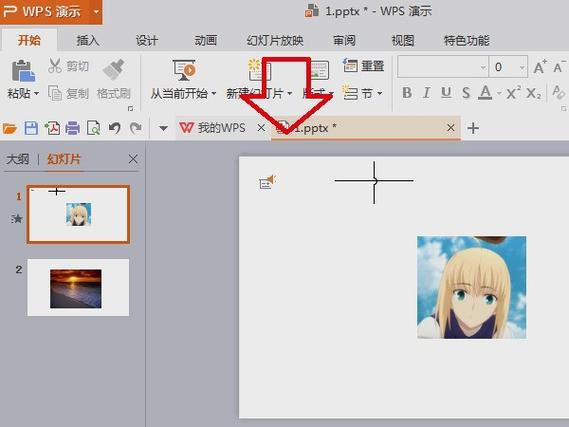Screen dimensions: 569x427
Task: Toggle text shadow S button
Action: click(x=466, y=93)
